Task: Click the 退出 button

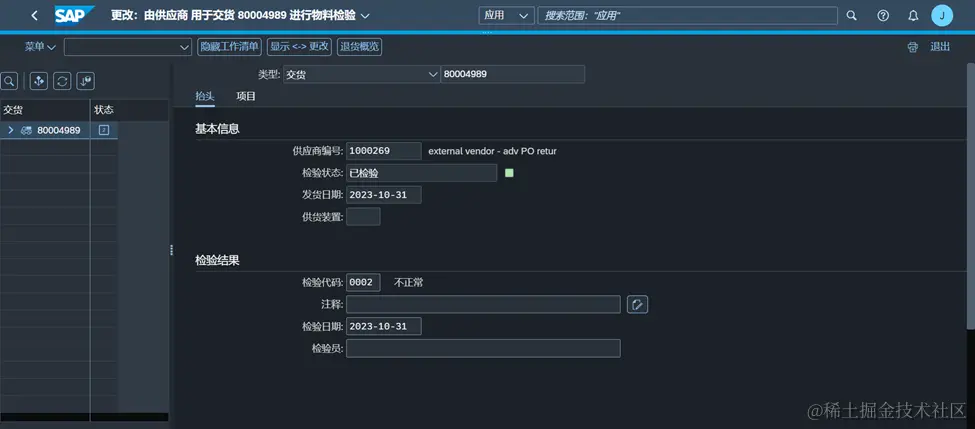Action: [940, 47]
